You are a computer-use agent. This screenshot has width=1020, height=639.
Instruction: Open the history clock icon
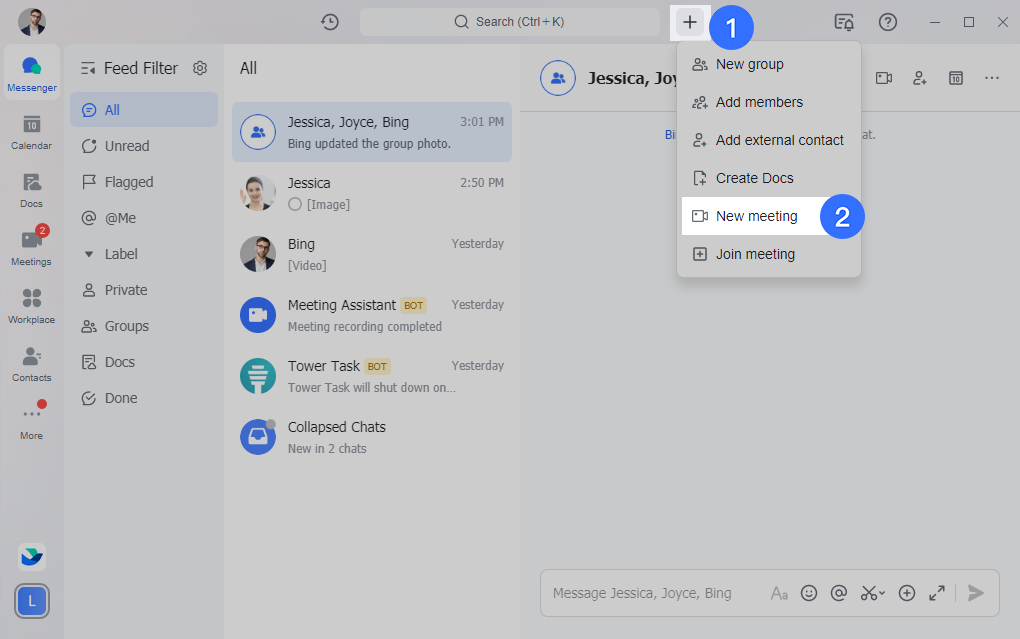pos(329,22)
